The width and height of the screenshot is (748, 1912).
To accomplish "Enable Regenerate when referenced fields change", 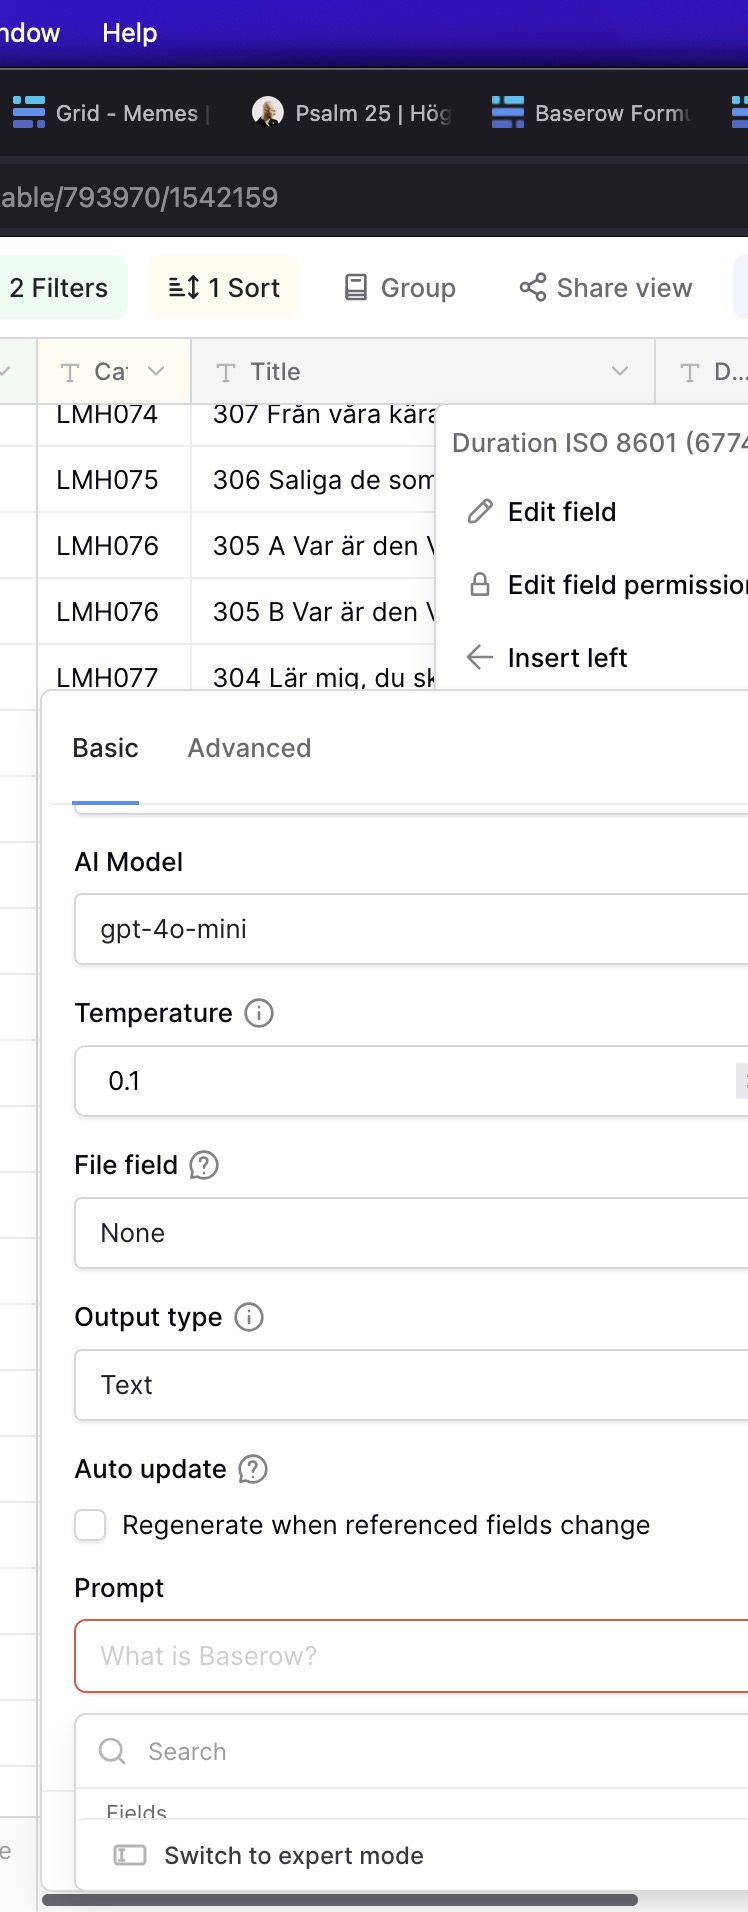I will [x=91, y=1525].
